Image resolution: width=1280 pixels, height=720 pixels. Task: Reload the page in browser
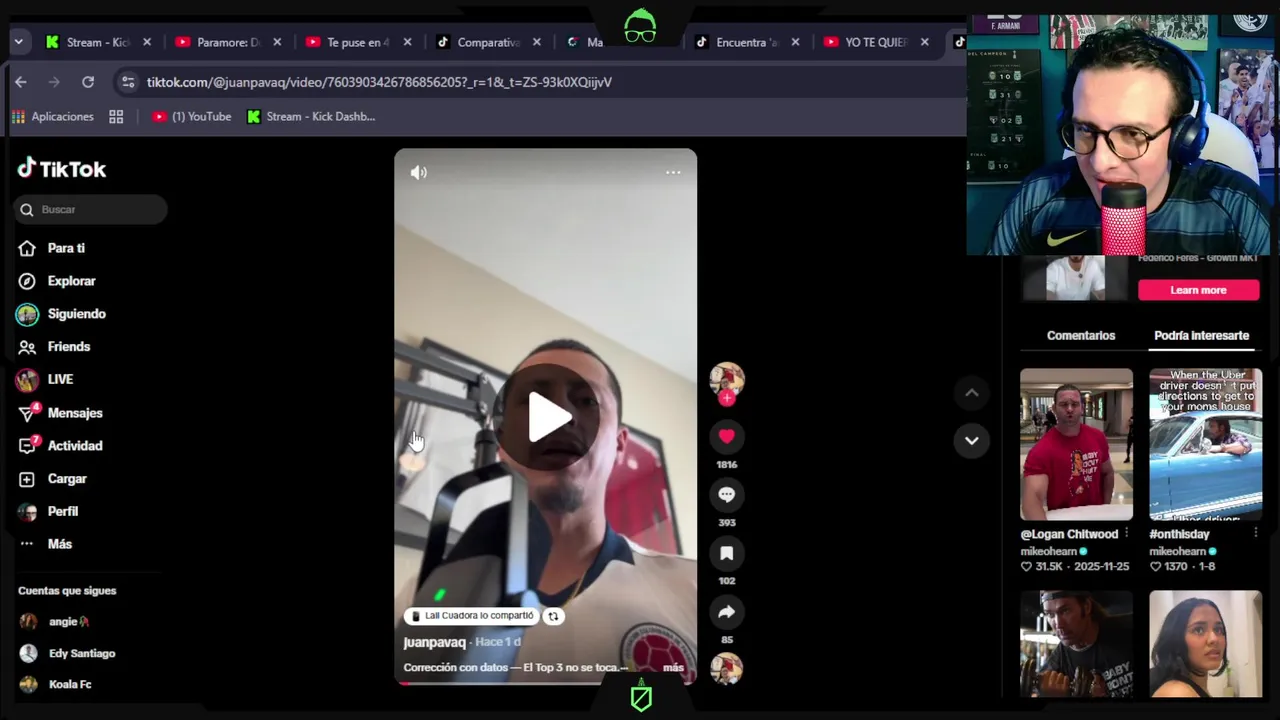88,82
